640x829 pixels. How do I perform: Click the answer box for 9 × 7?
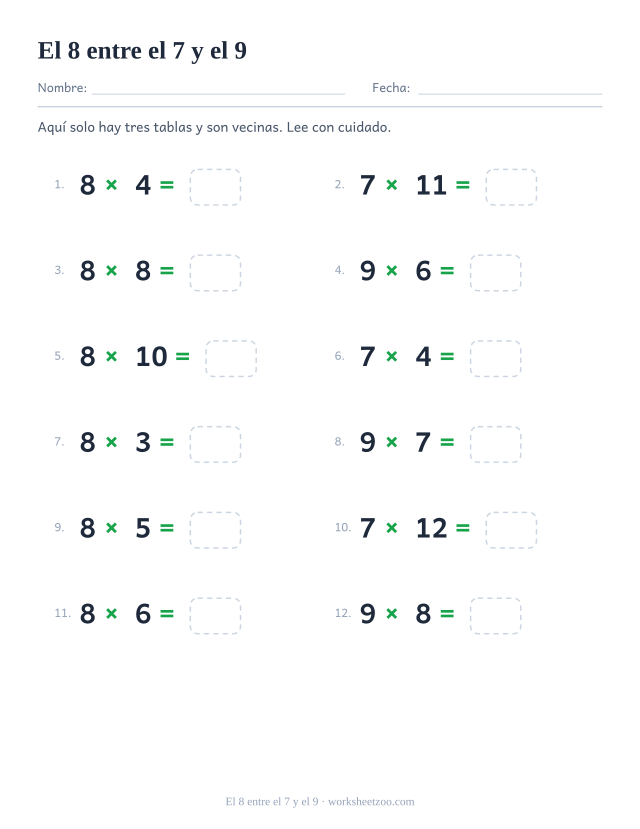tap(495, 444)
